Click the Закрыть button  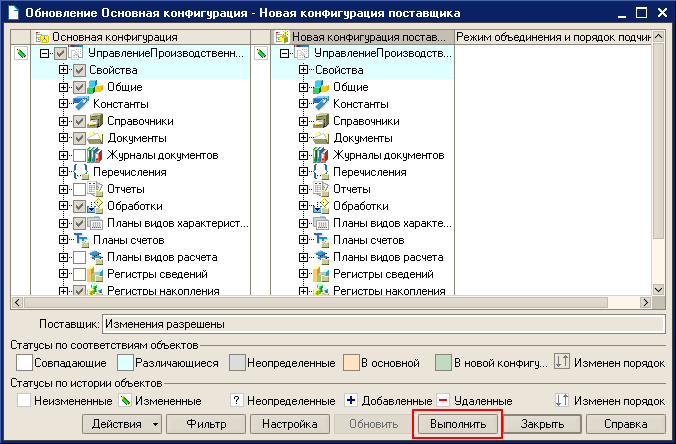542,424
